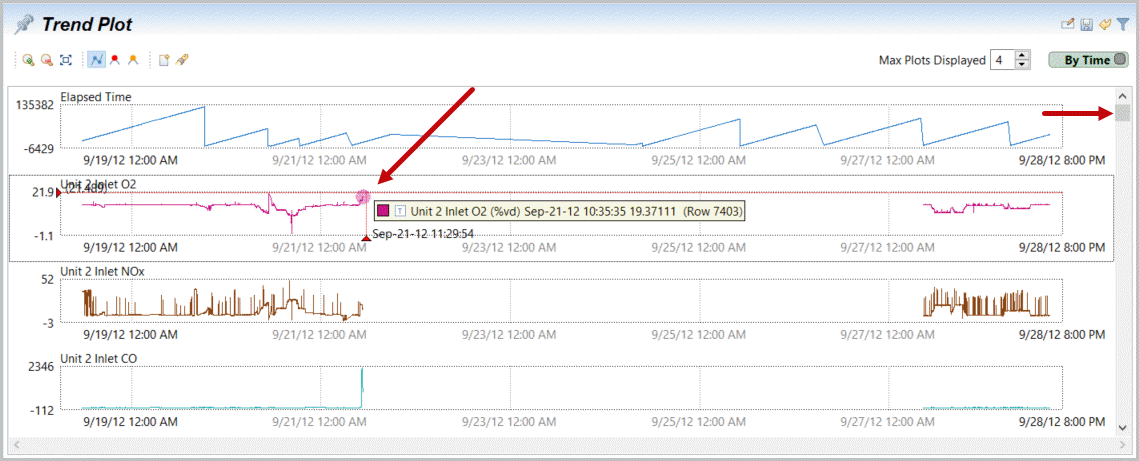Select the red marker pin tool
1139x461 pixels.
(x=115, y=60)
